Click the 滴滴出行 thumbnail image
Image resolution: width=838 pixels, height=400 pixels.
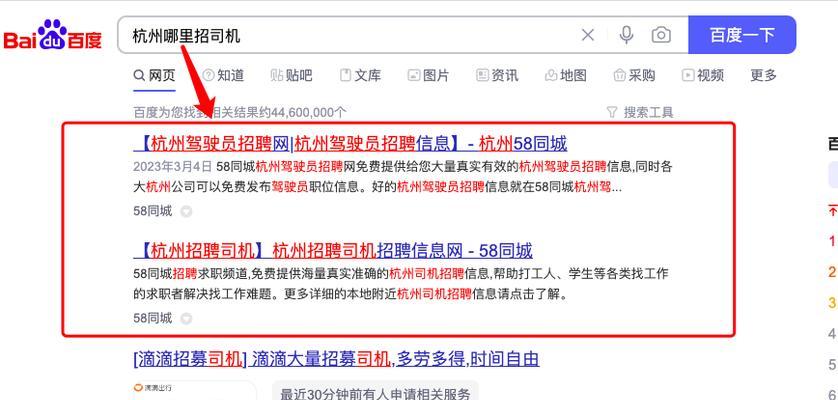(x=195, y=390)
